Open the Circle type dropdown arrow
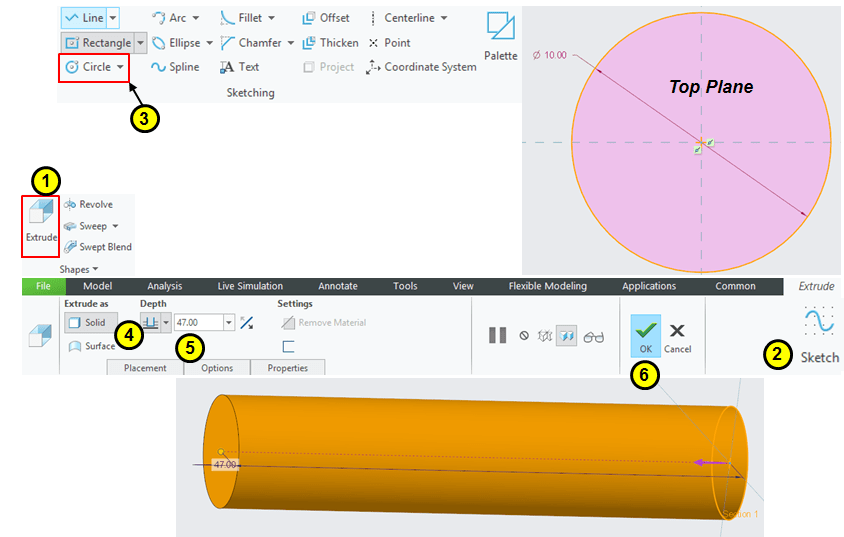The height and width of the screenshot is (537, 844). 121,67
